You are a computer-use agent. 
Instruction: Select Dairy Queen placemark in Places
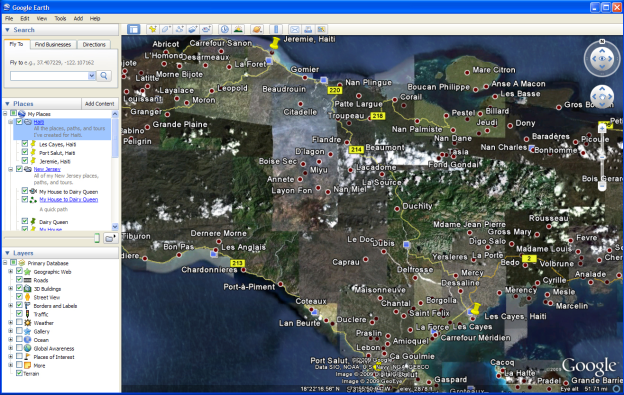tap(53, 222)
